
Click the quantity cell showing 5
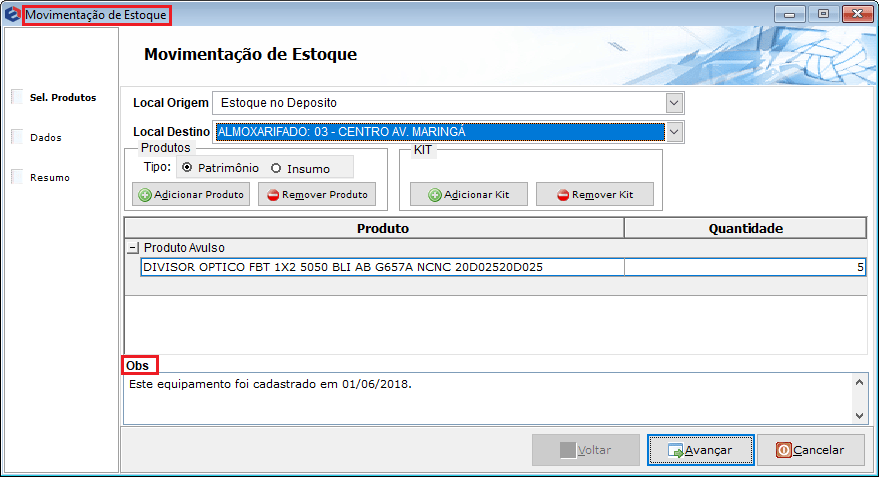[x=745, y=267]
